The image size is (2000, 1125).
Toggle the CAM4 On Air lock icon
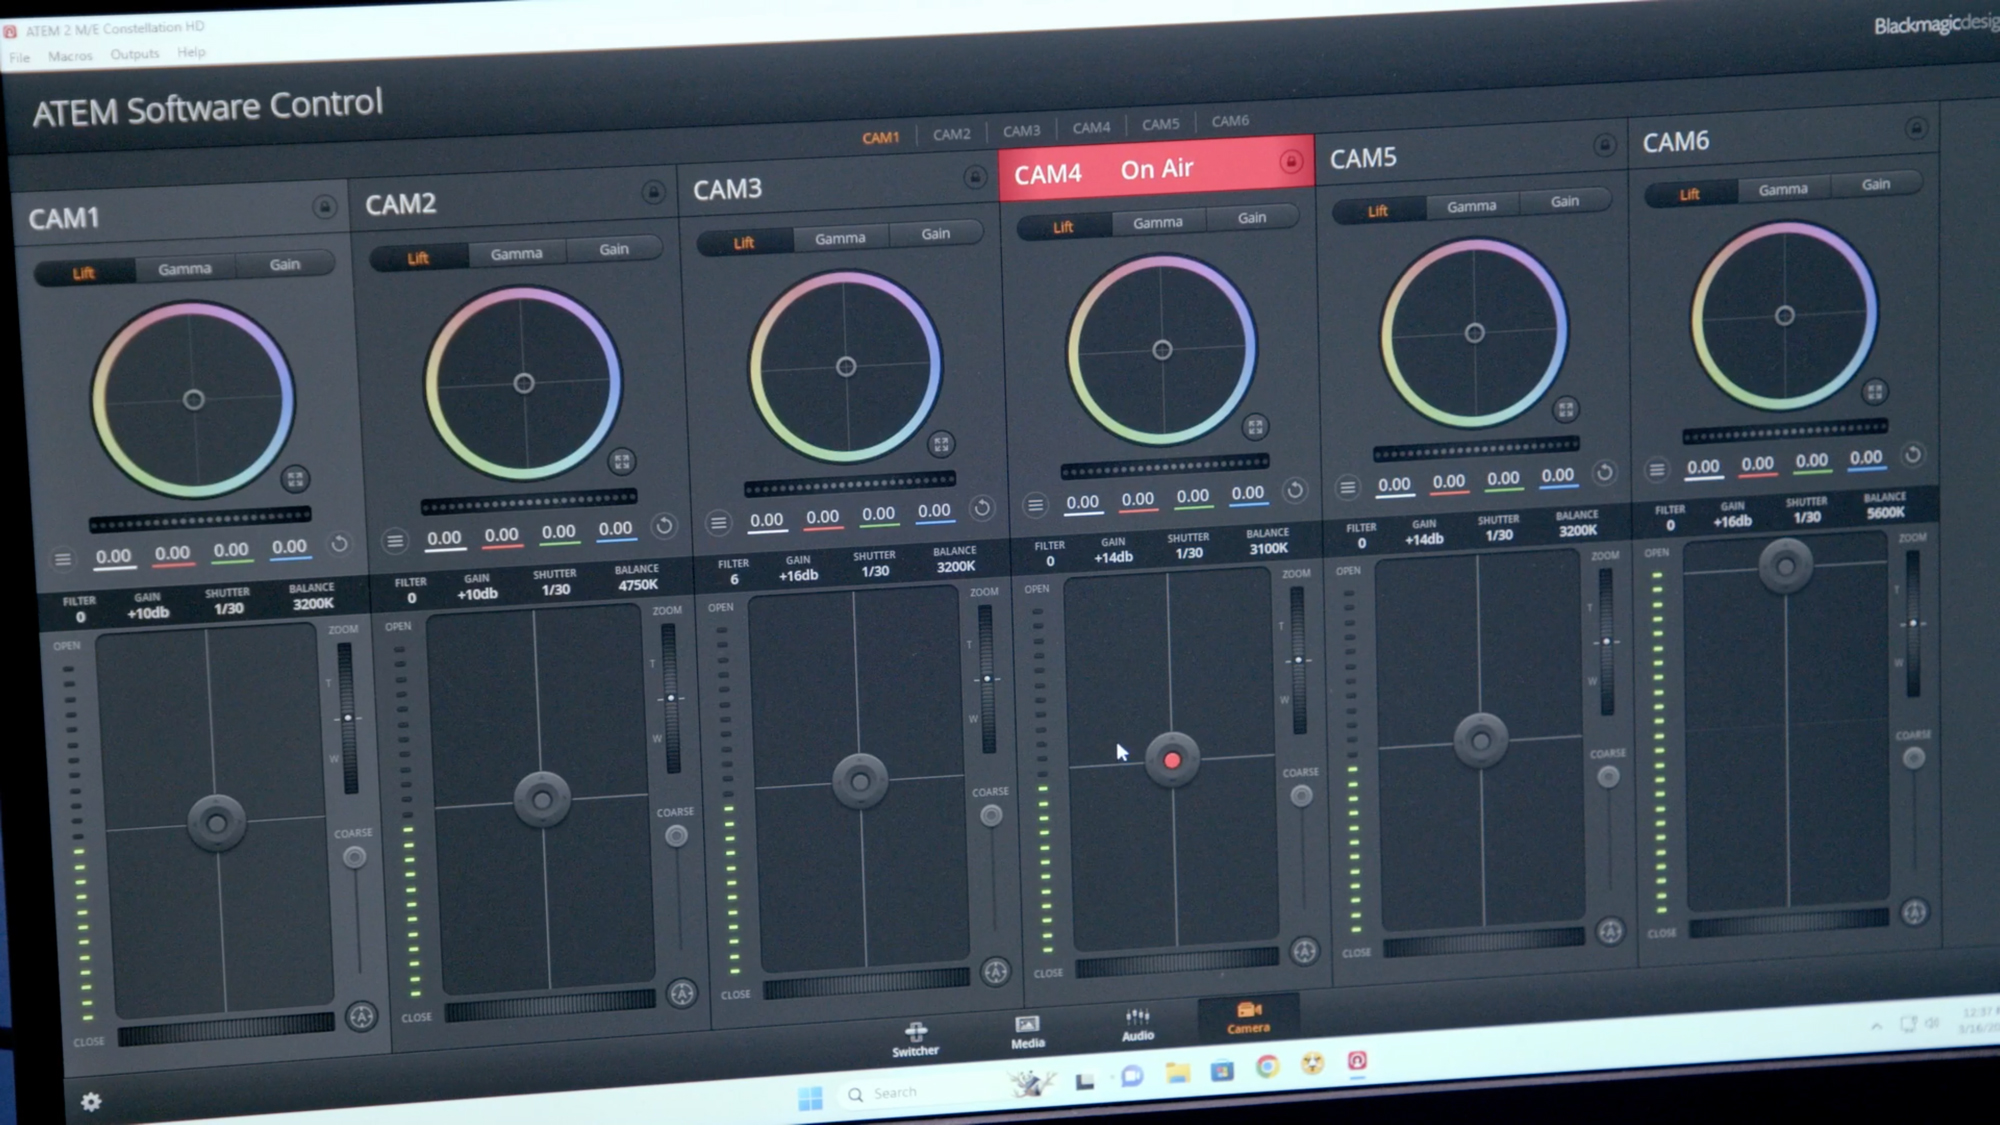1291,161
